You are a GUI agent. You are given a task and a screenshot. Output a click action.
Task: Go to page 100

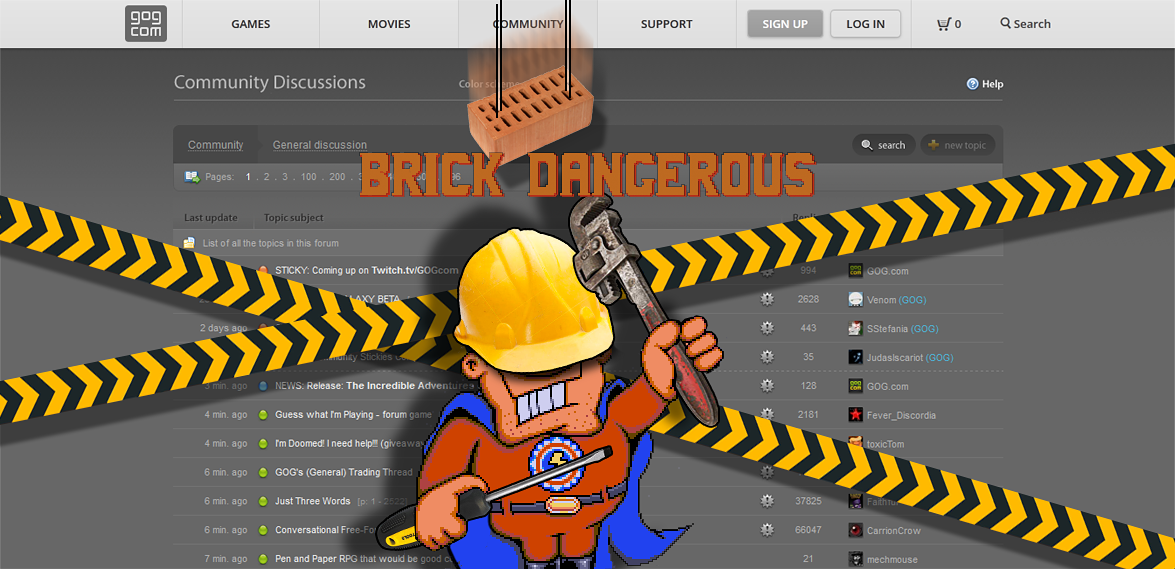click(x=309, y=177)
